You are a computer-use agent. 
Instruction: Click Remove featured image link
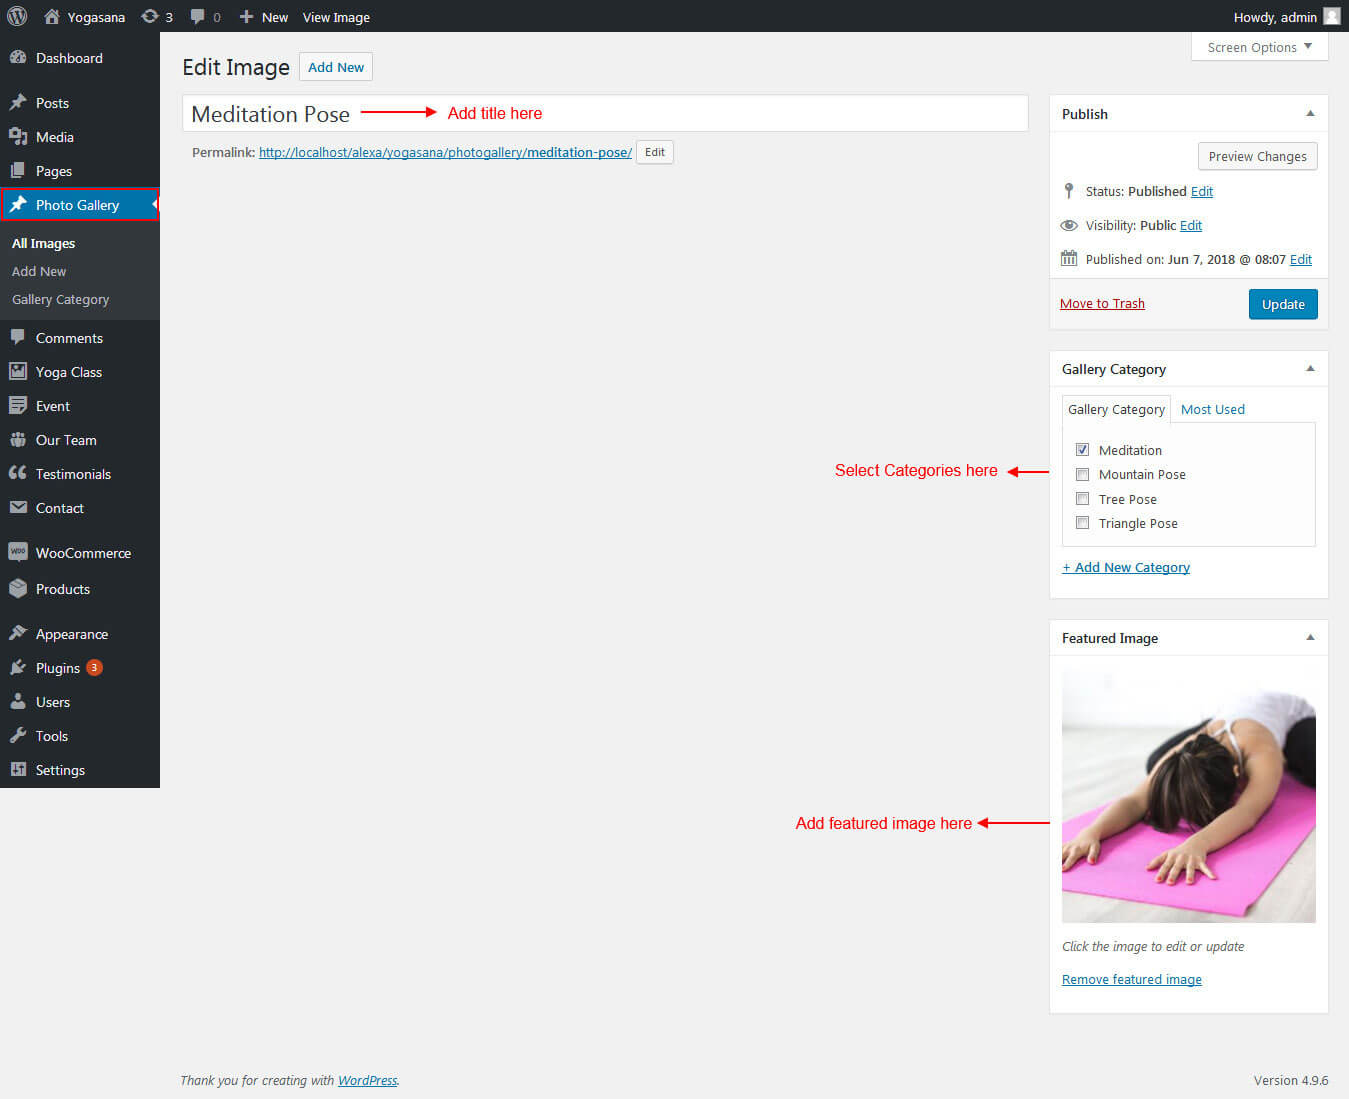1132,979
